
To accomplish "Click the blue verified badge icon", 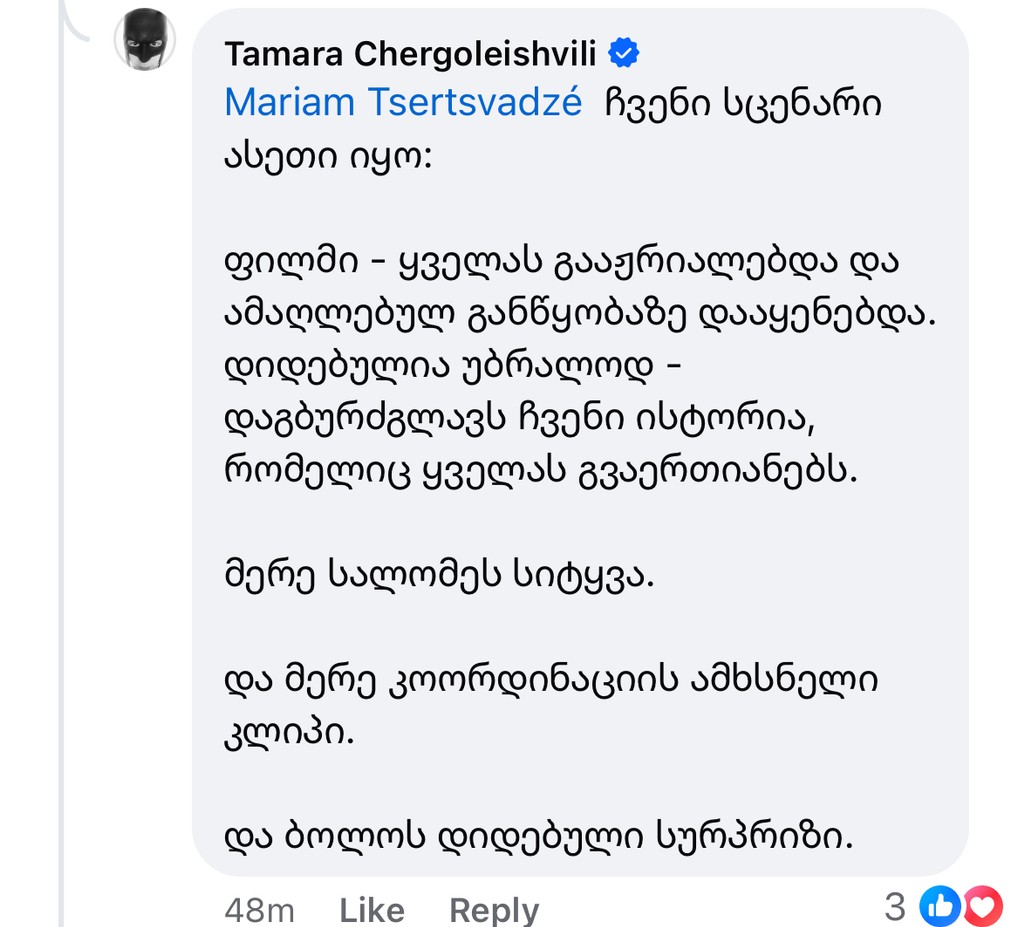I will 625,54.
